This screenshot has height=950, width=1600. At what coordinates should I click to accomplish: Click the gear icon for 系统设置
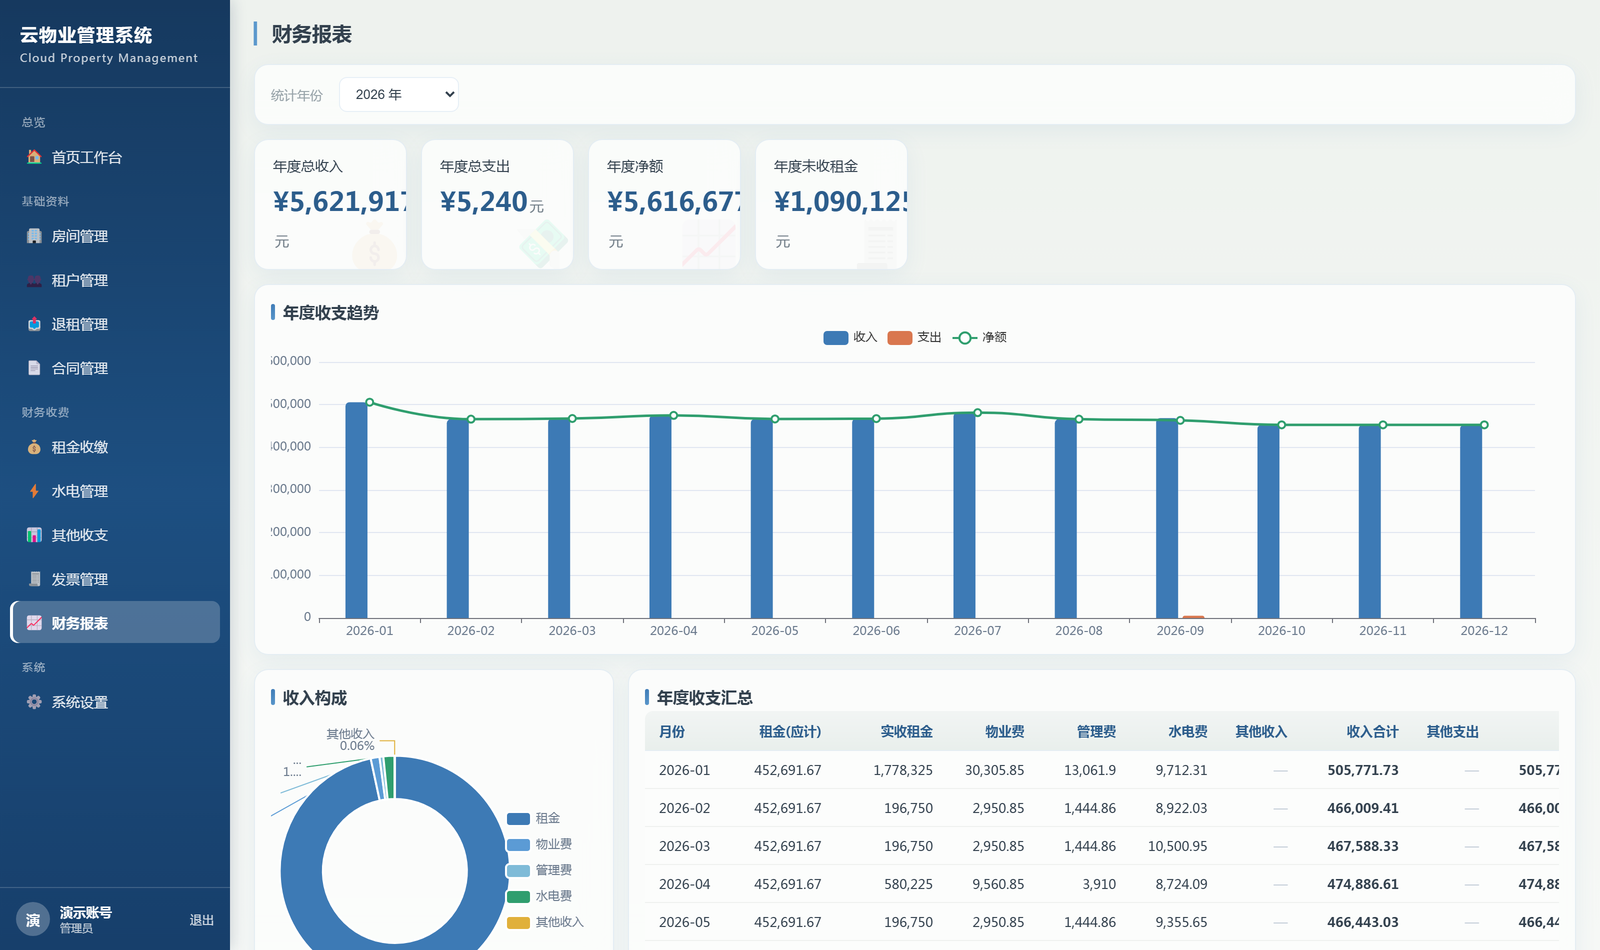(34, 702)
